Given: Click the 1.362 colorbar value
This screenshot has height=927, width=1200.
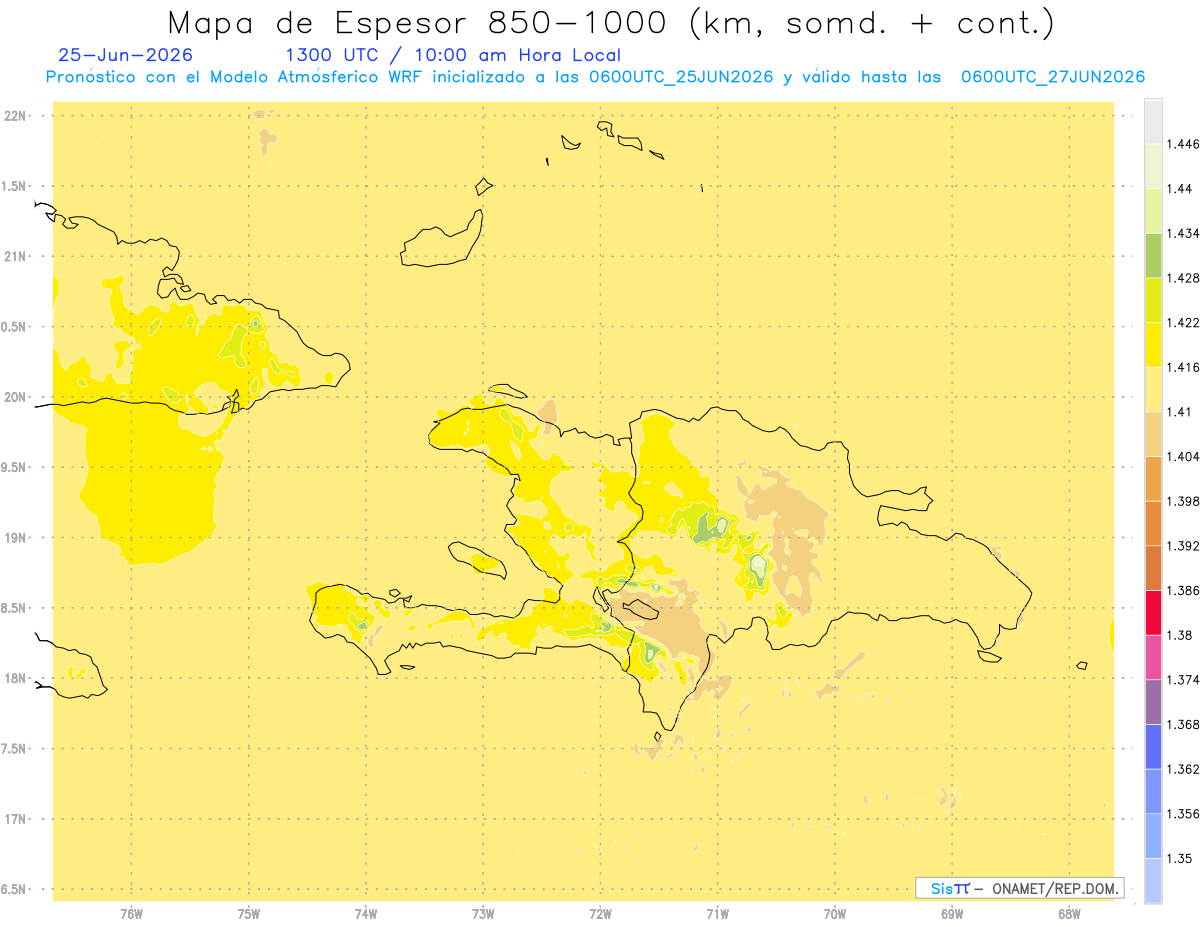Looking at the screenshot, I should coord(1184,769).
